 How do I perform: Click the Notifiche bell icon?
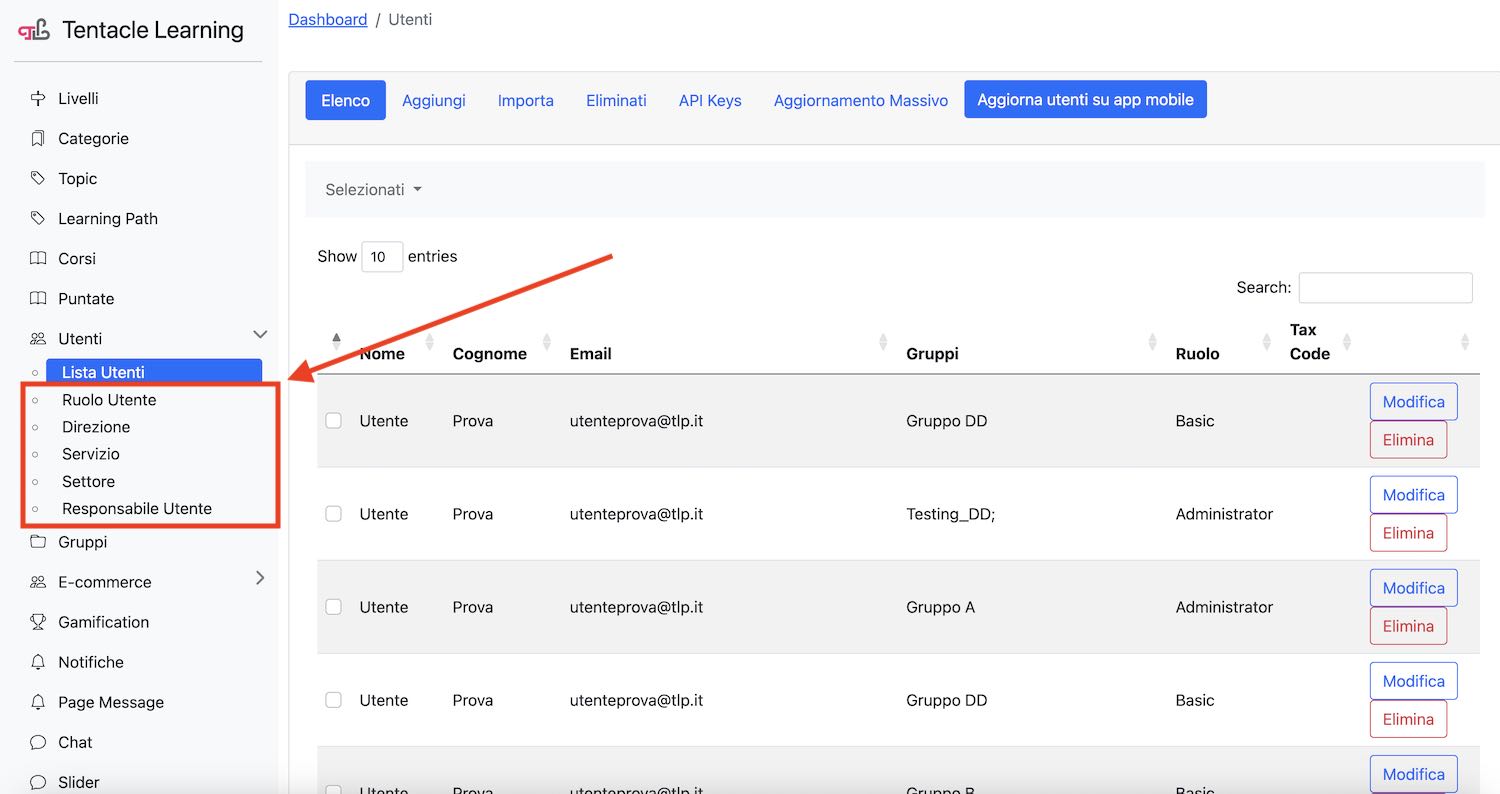[x=38, y=662]
